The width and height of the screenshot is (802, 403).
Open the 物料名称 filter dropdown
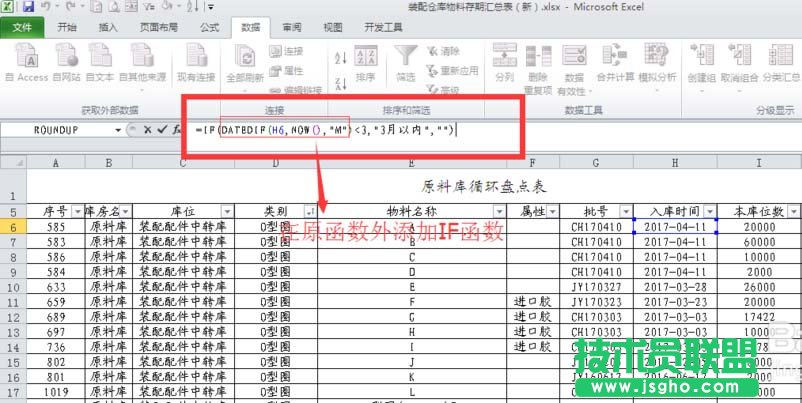(x=499, y=211)
